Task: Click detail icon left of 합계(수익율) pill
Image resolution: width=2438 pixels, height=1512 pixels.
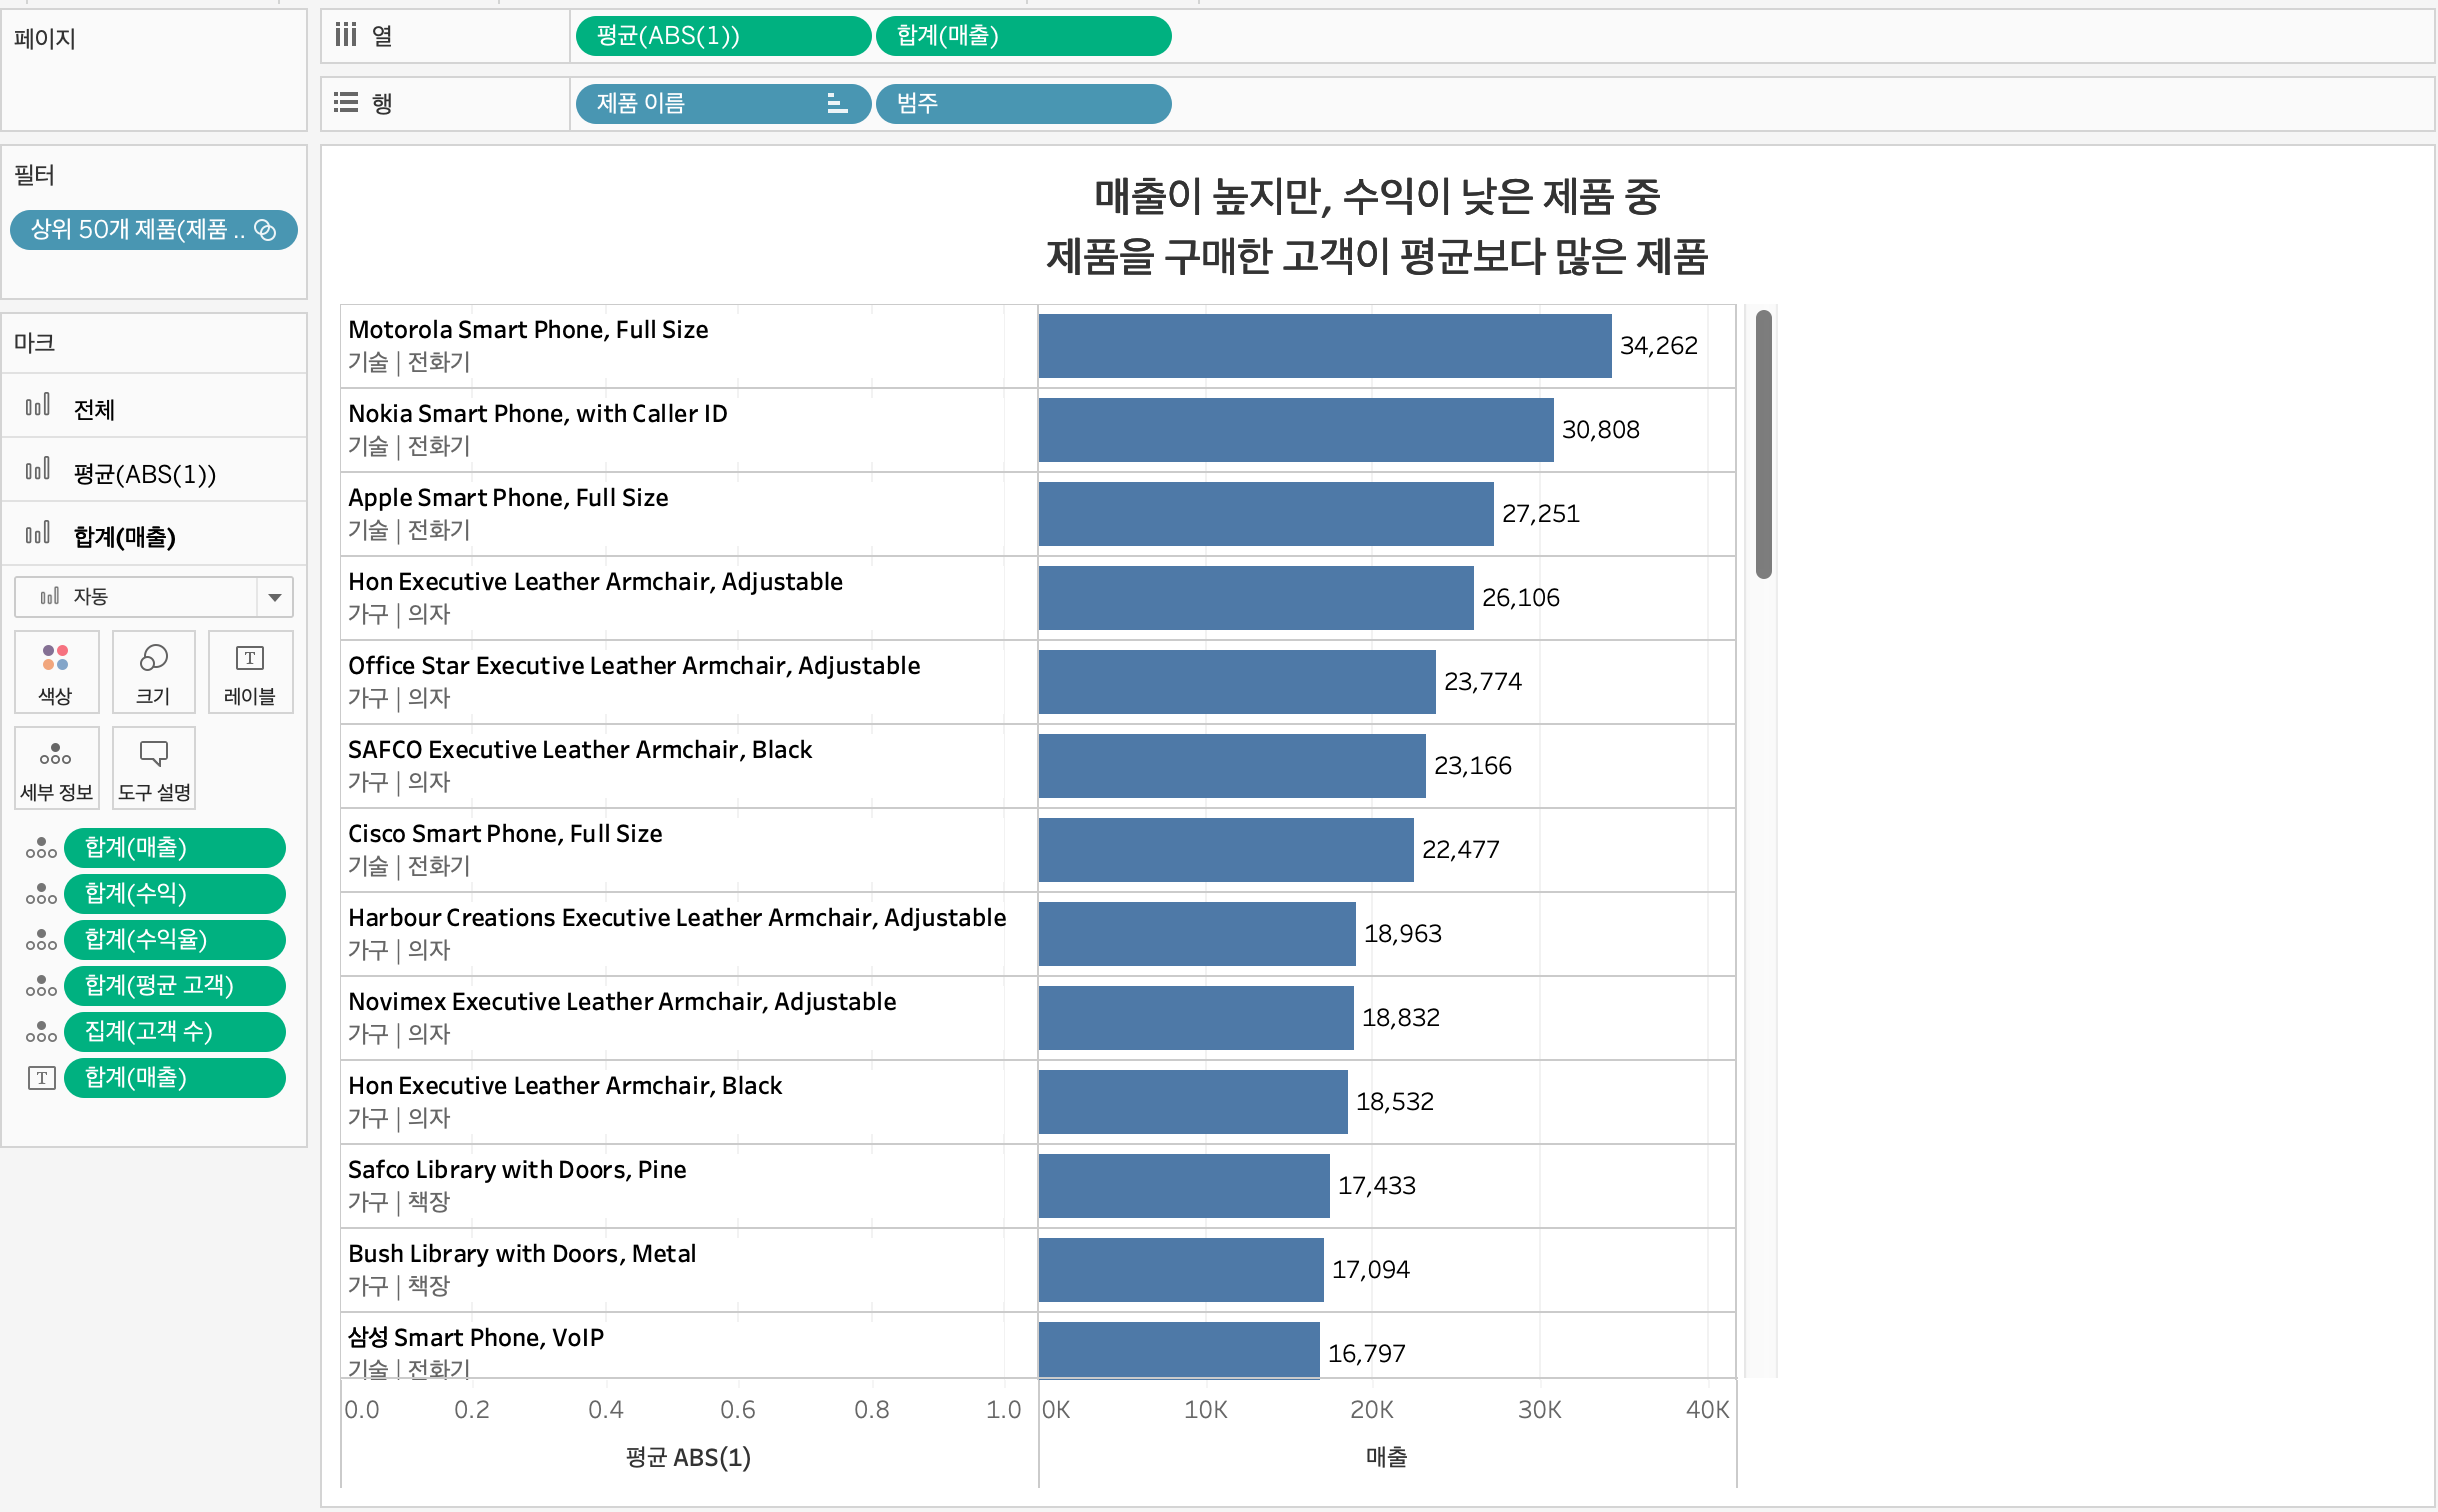Action: [x=41, y=940]
